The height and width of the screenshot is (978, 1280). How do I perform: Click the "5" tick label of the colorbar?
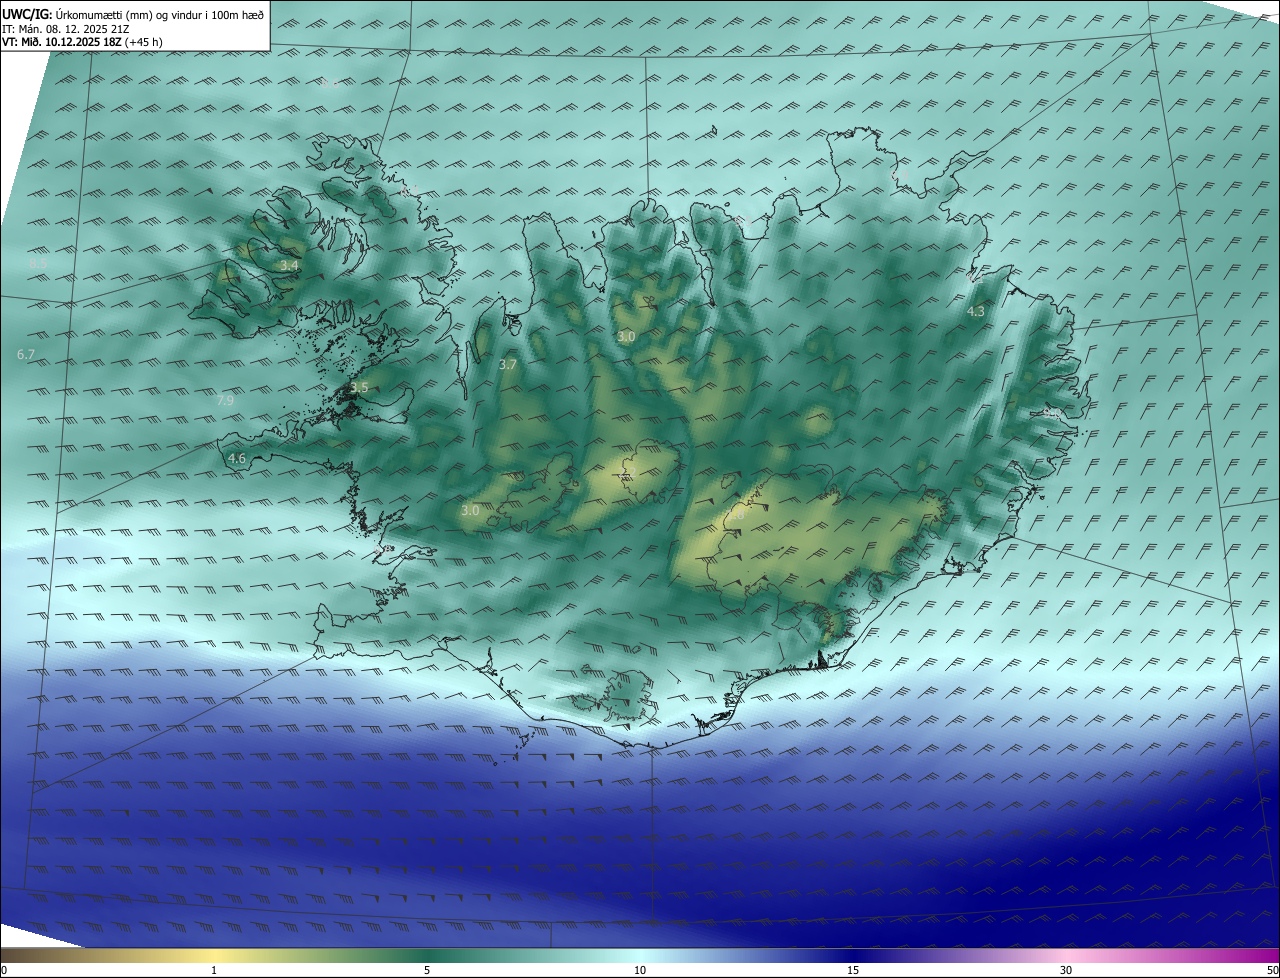click(x=427, y=970)
